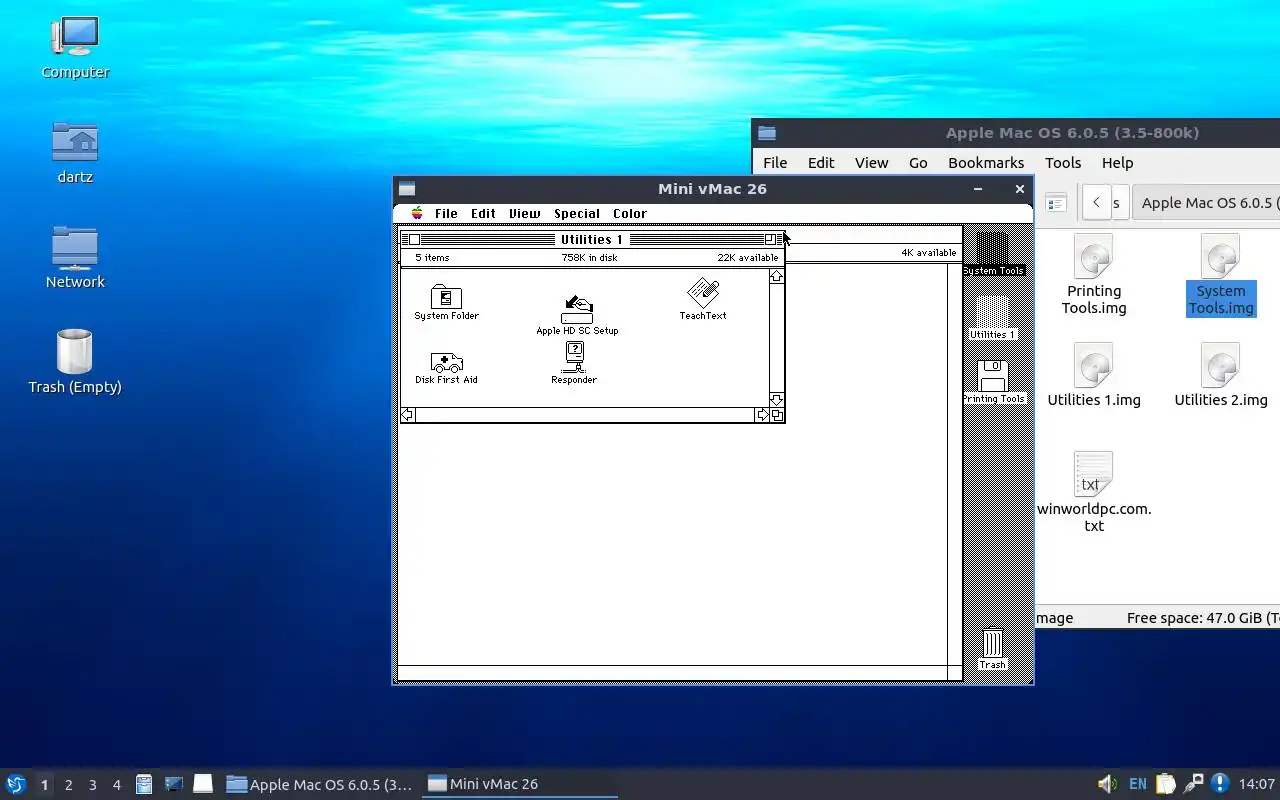Viewport: 1280px width, 800px height.
Task: Click the '5 items' text
Action: 432,257
